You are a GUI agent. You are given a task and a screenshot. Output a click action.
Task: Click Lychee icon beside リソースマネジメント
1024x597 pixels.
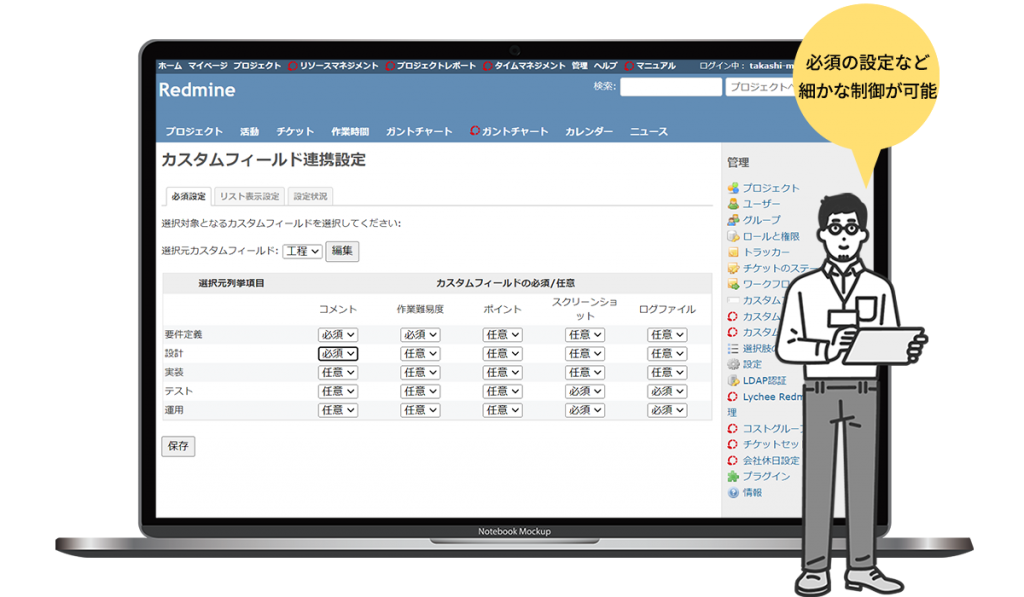point(293,66)
